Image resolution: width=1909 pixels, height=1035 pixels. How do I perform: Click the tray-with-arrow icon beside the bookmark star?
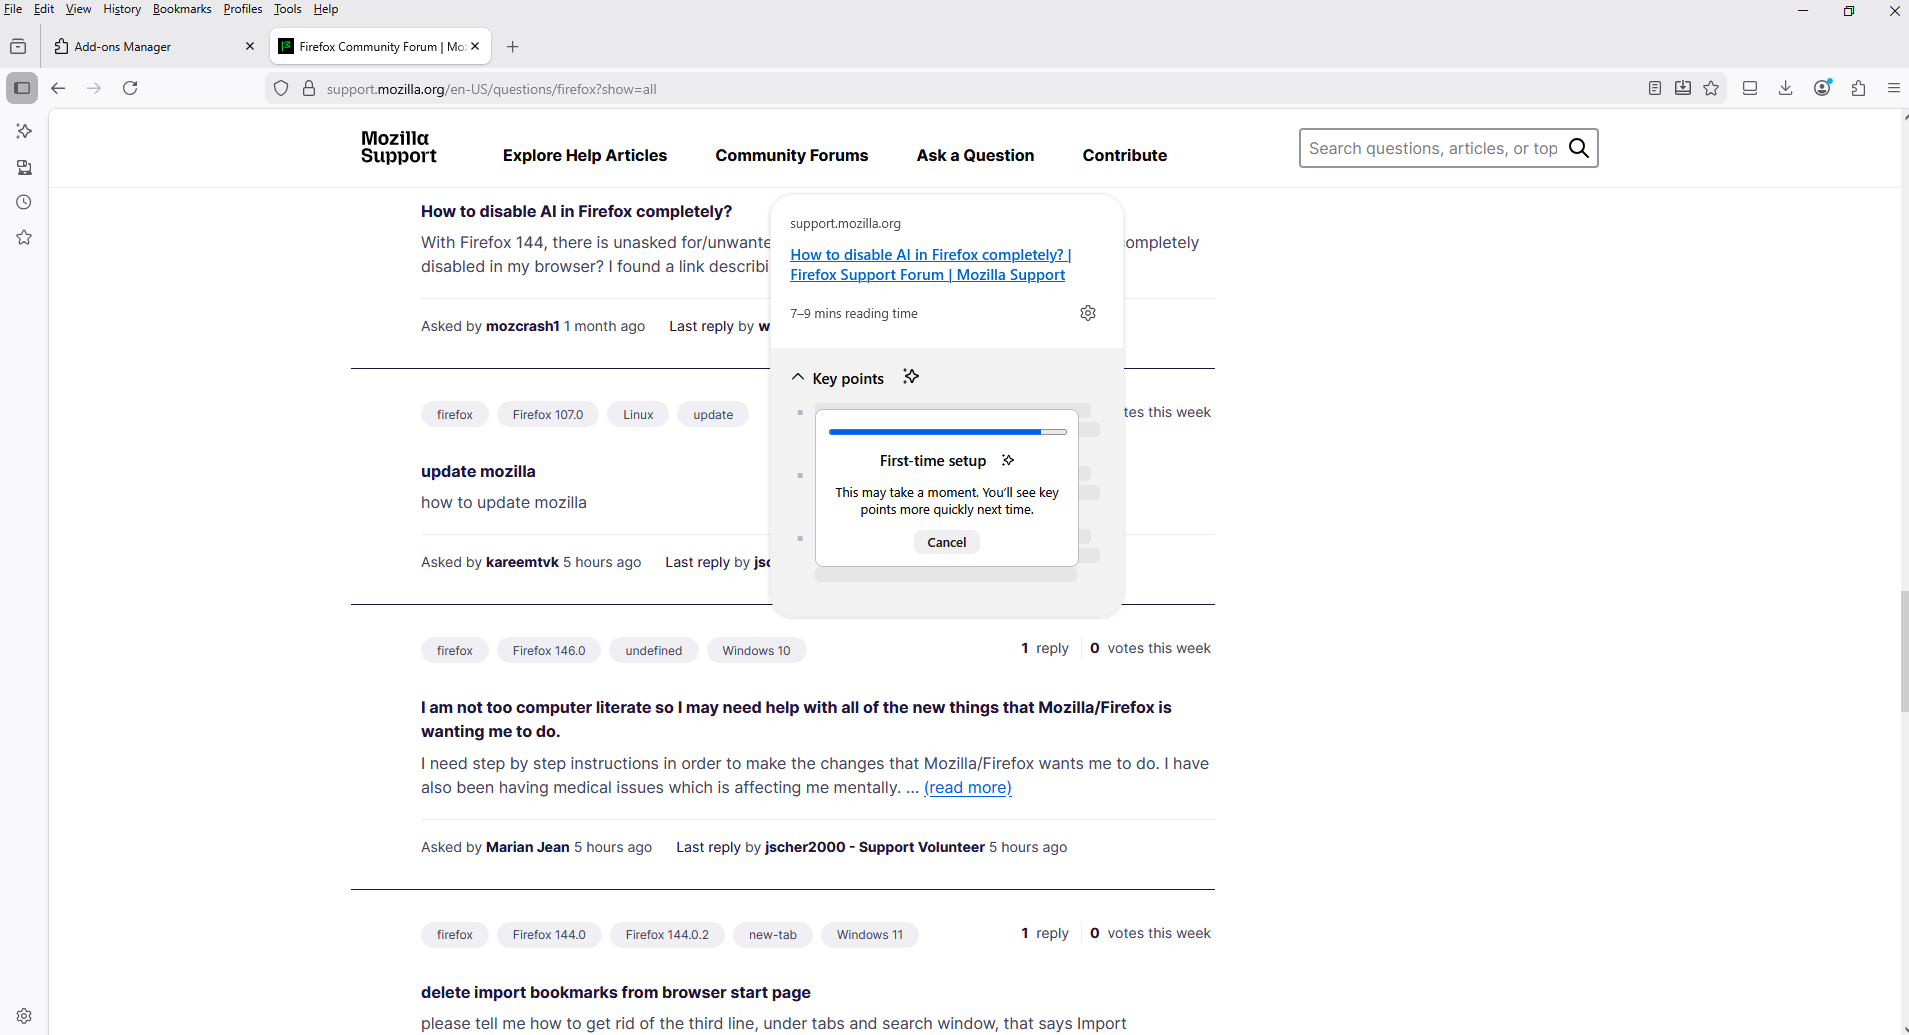(x=1683, y=88)
